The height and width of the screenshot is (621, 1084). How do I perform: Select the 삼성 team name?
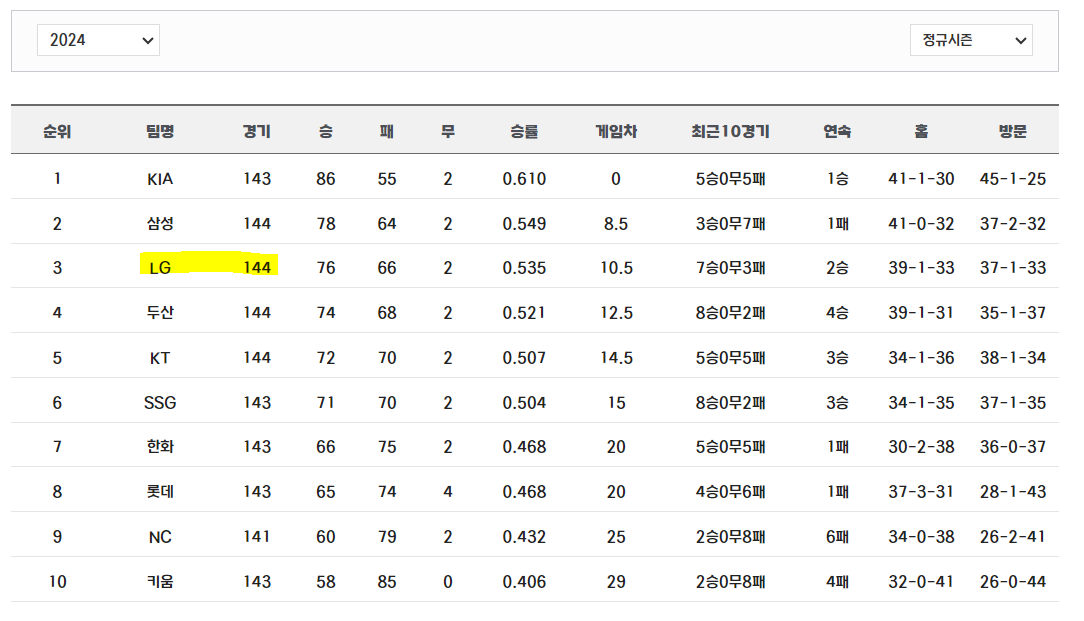pyautogui.click(x=160, y=223)
